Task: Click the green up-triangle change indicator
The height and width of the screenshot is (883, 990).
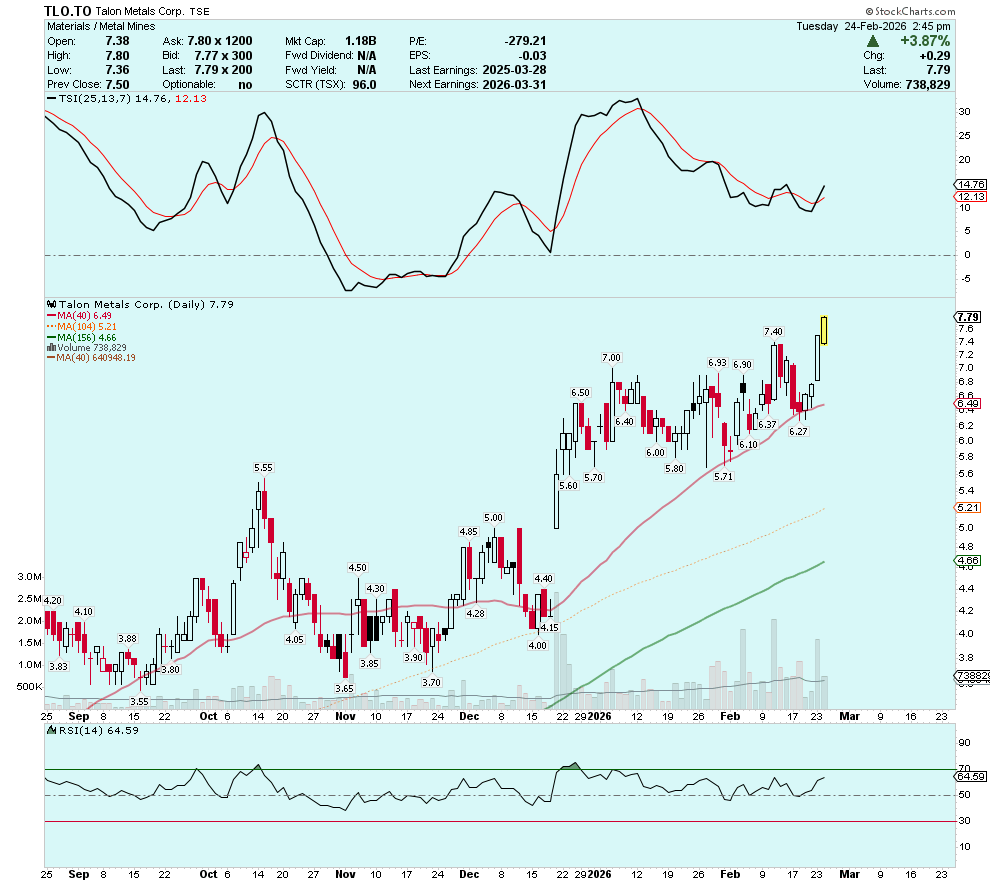Action: pyautogui.click(x=873, y=42)
